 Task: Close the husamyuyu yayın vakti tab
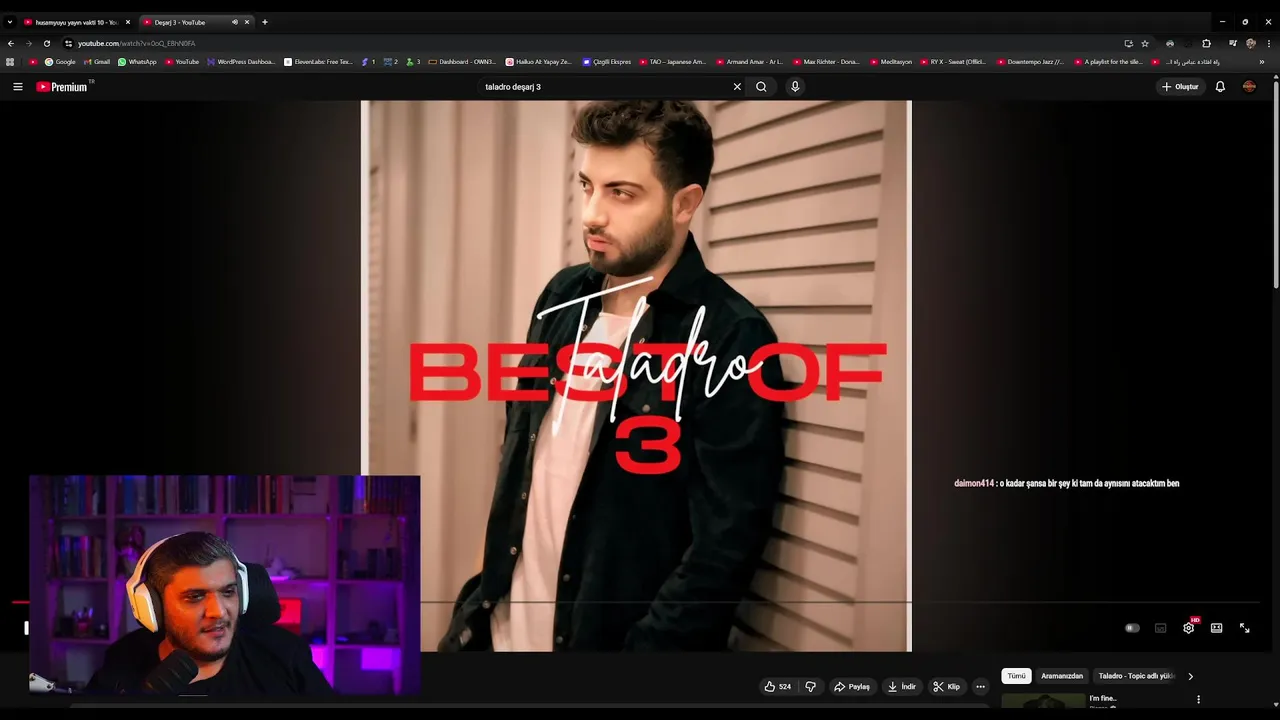click(x=127, y=22)
